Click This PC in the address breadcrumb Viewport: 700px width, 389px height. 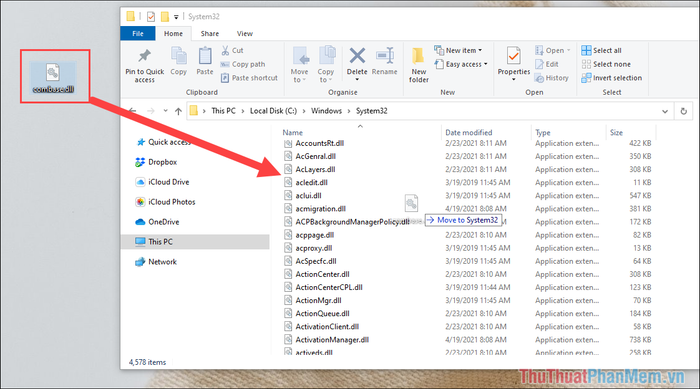click(223, 111)
